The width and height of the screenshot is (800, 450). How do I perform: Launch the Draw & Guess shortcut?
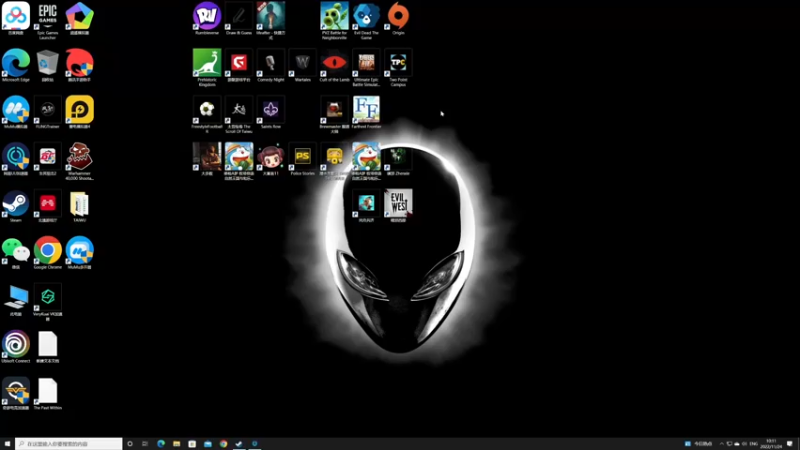(239, 18)
